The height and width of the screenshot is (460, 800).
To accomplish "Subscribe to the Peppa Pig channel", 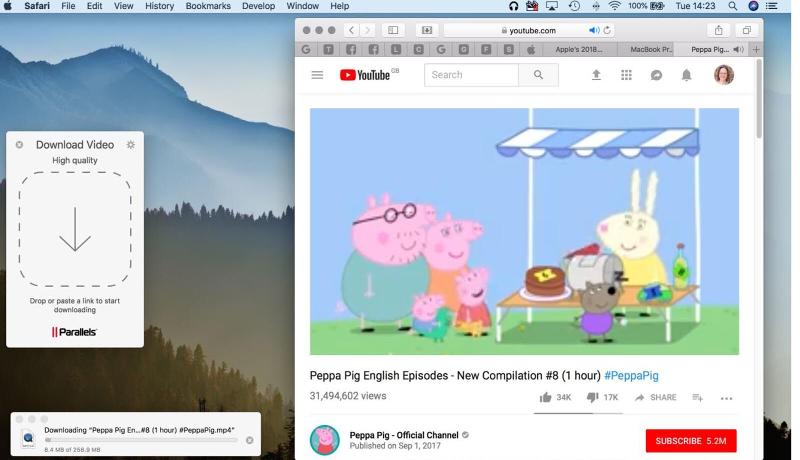I will (x=691, y=441).
